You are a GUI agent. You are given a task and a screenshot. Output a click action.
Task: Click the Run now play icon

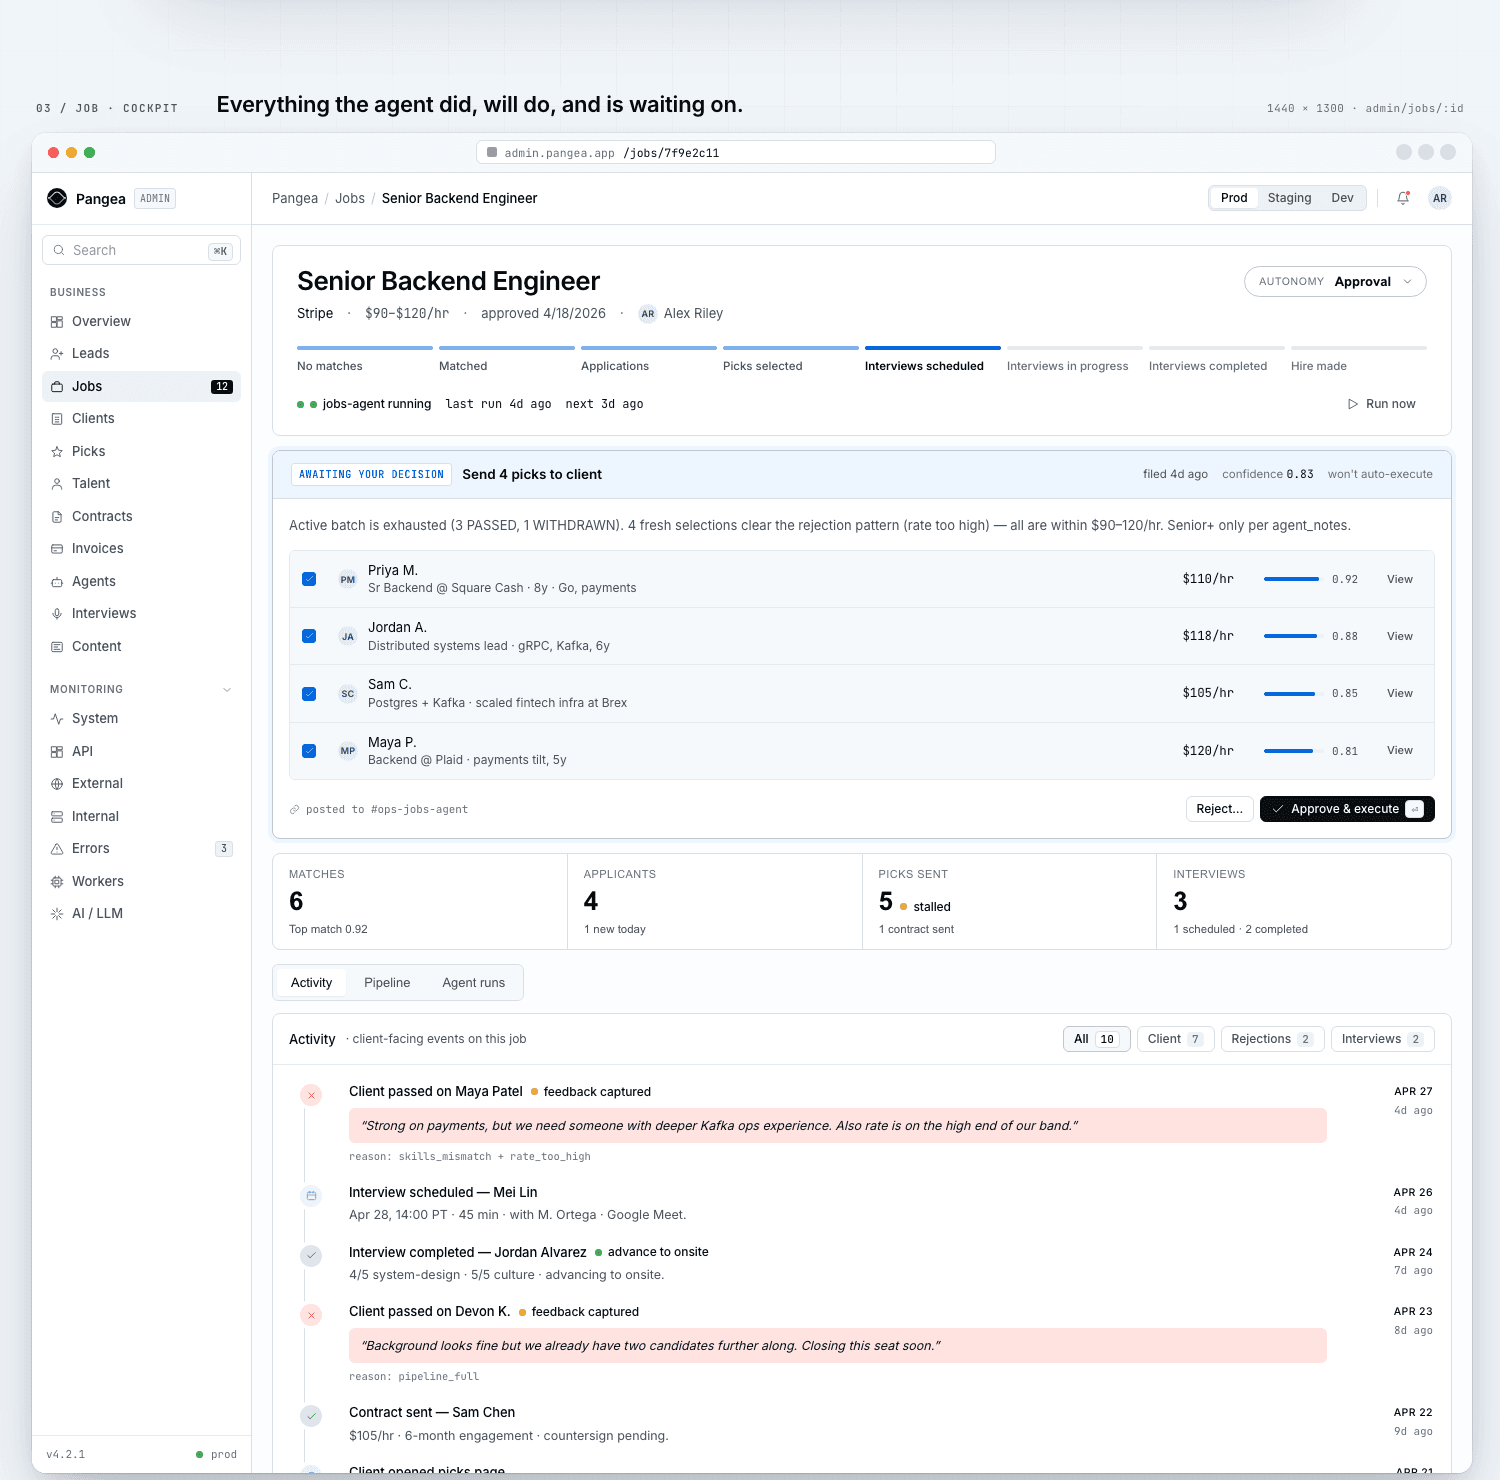[x=1353, y=404]
